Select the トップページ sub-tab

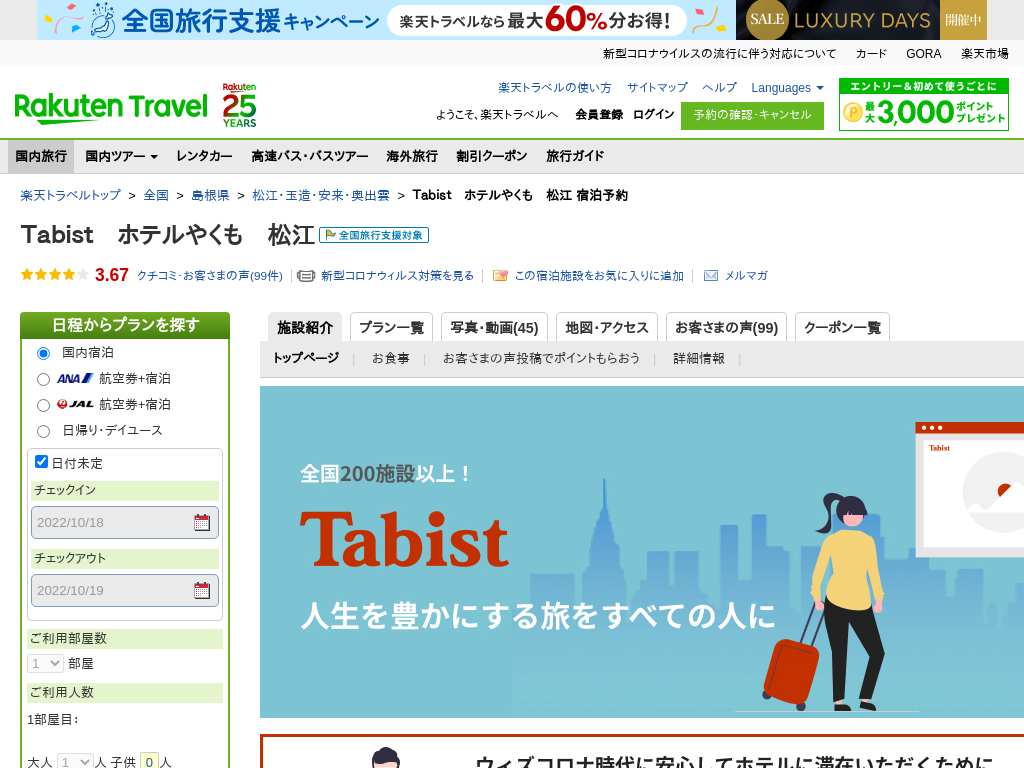tap(306, 358)
